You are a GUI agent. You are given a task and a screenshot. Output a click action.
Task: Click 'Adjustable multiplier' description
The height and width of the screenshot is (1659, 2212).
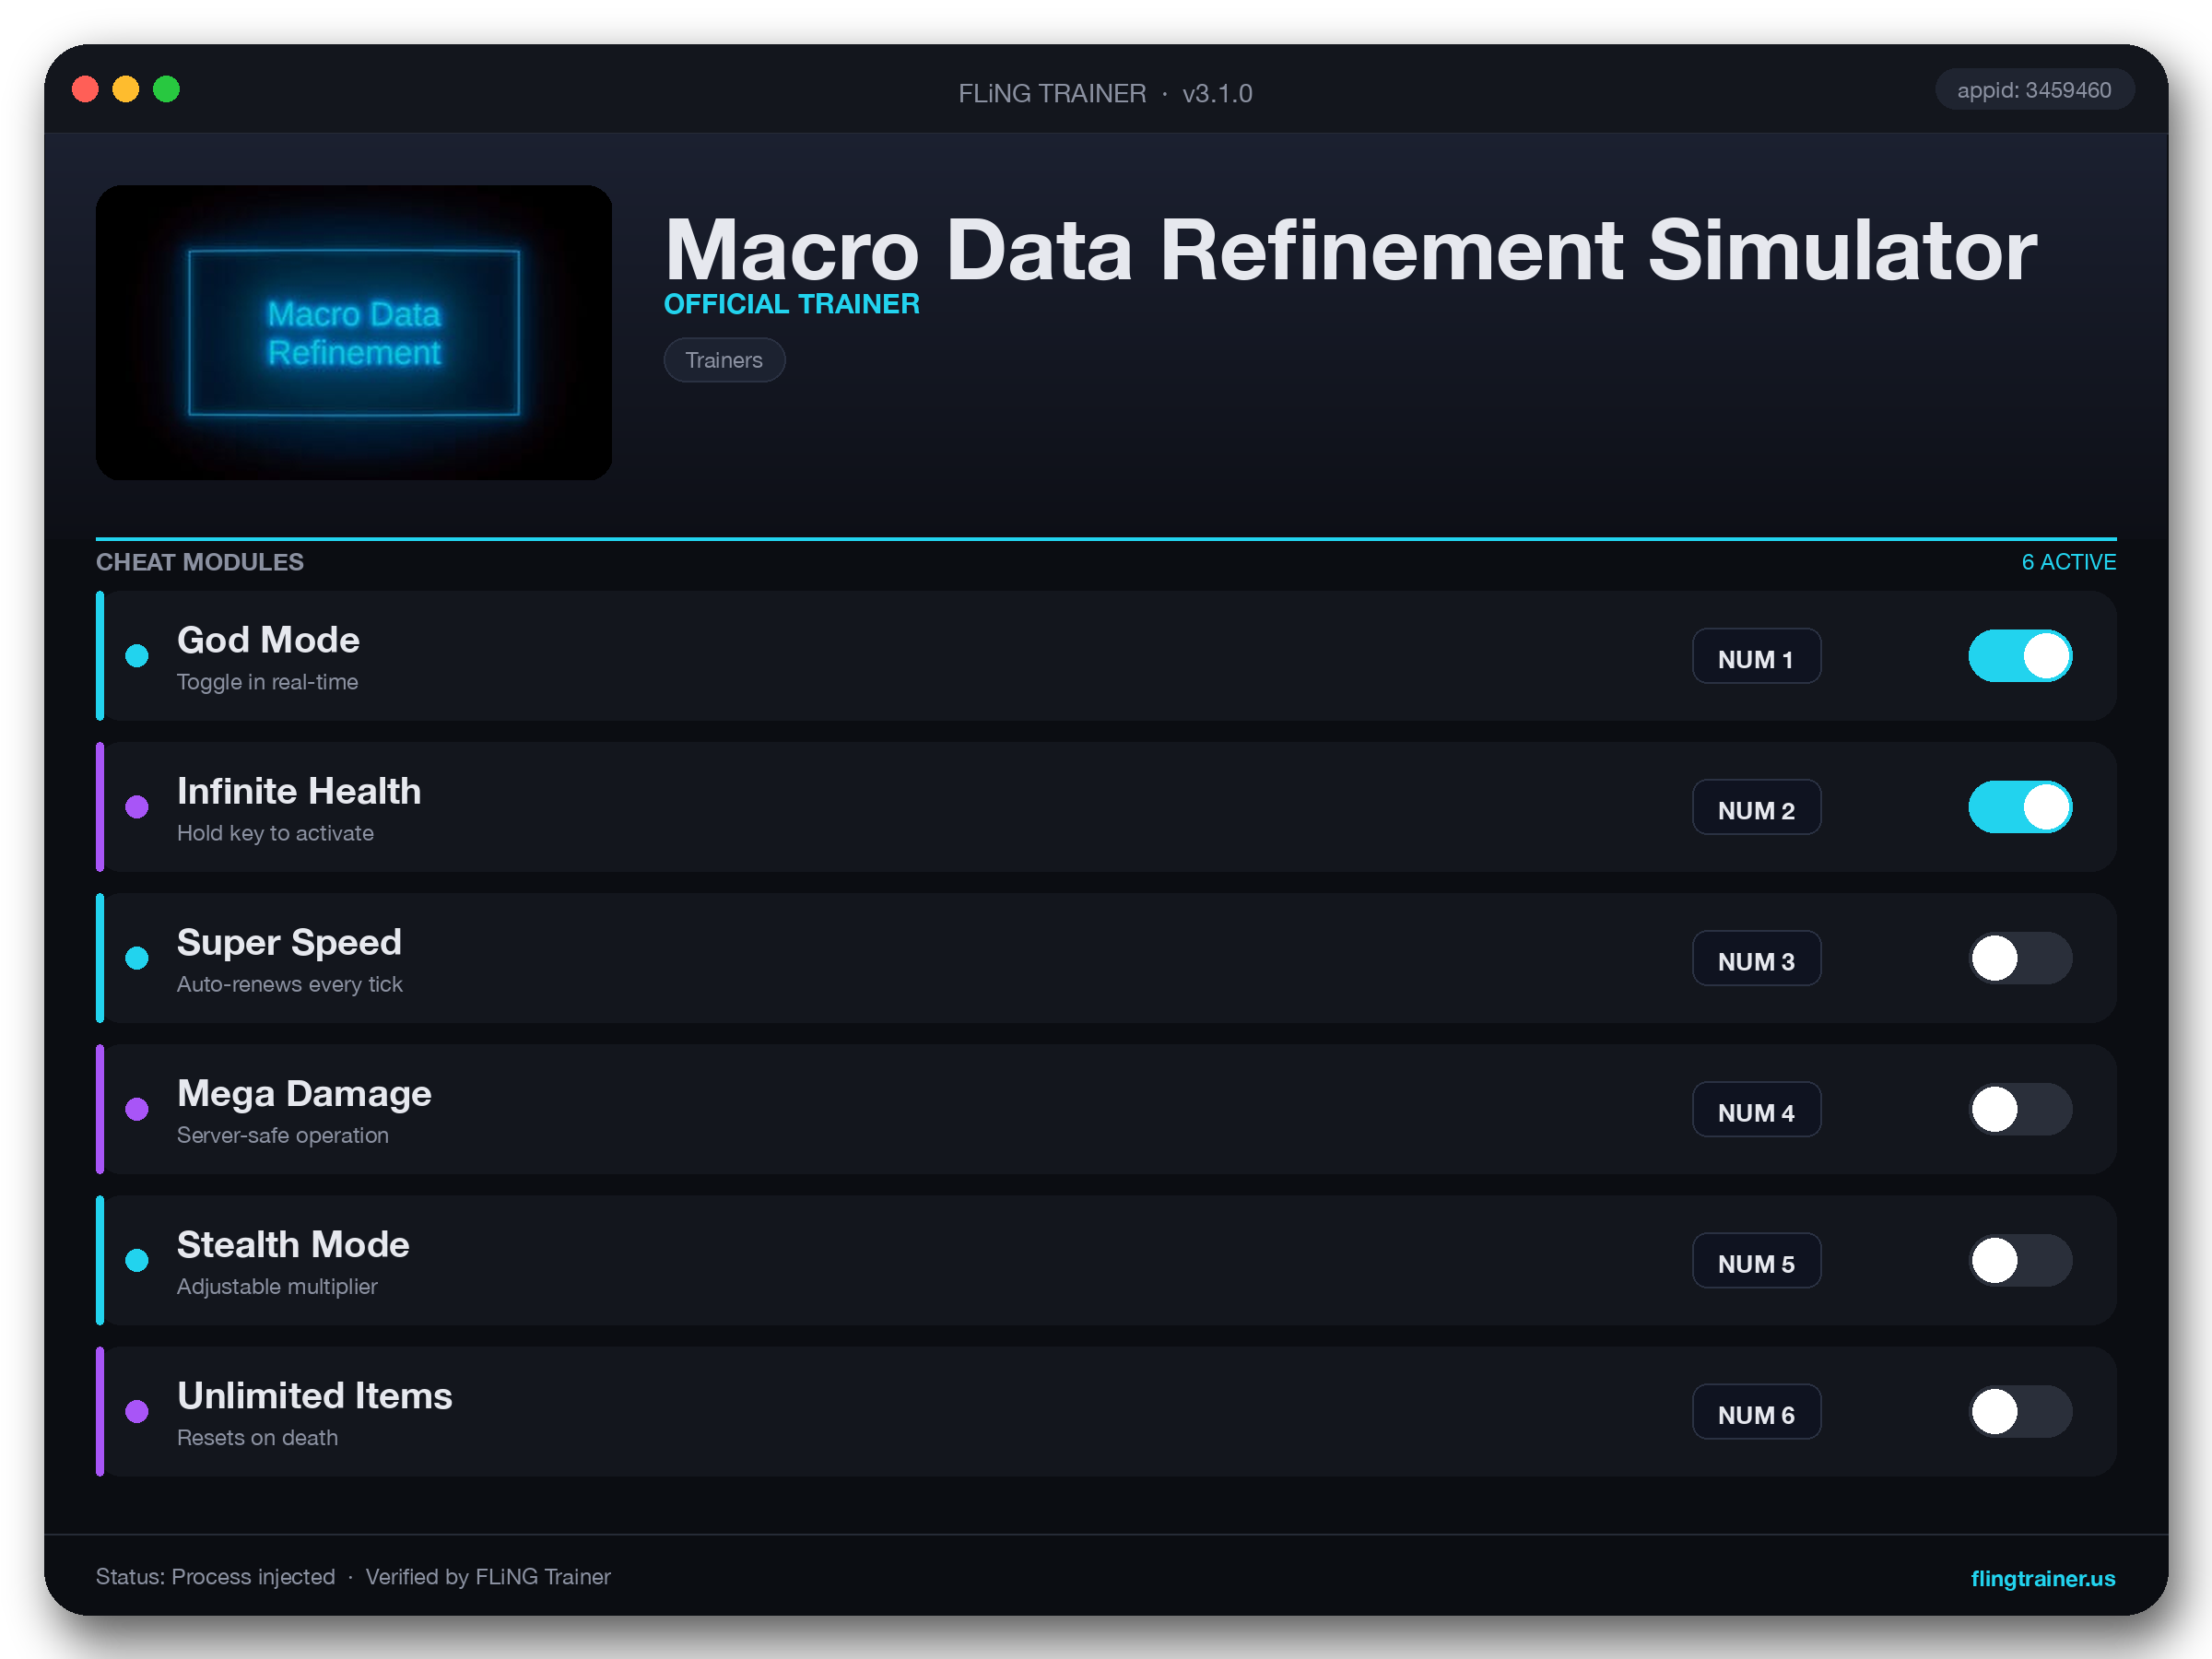pyautogui.click(x=277, y=1286)
